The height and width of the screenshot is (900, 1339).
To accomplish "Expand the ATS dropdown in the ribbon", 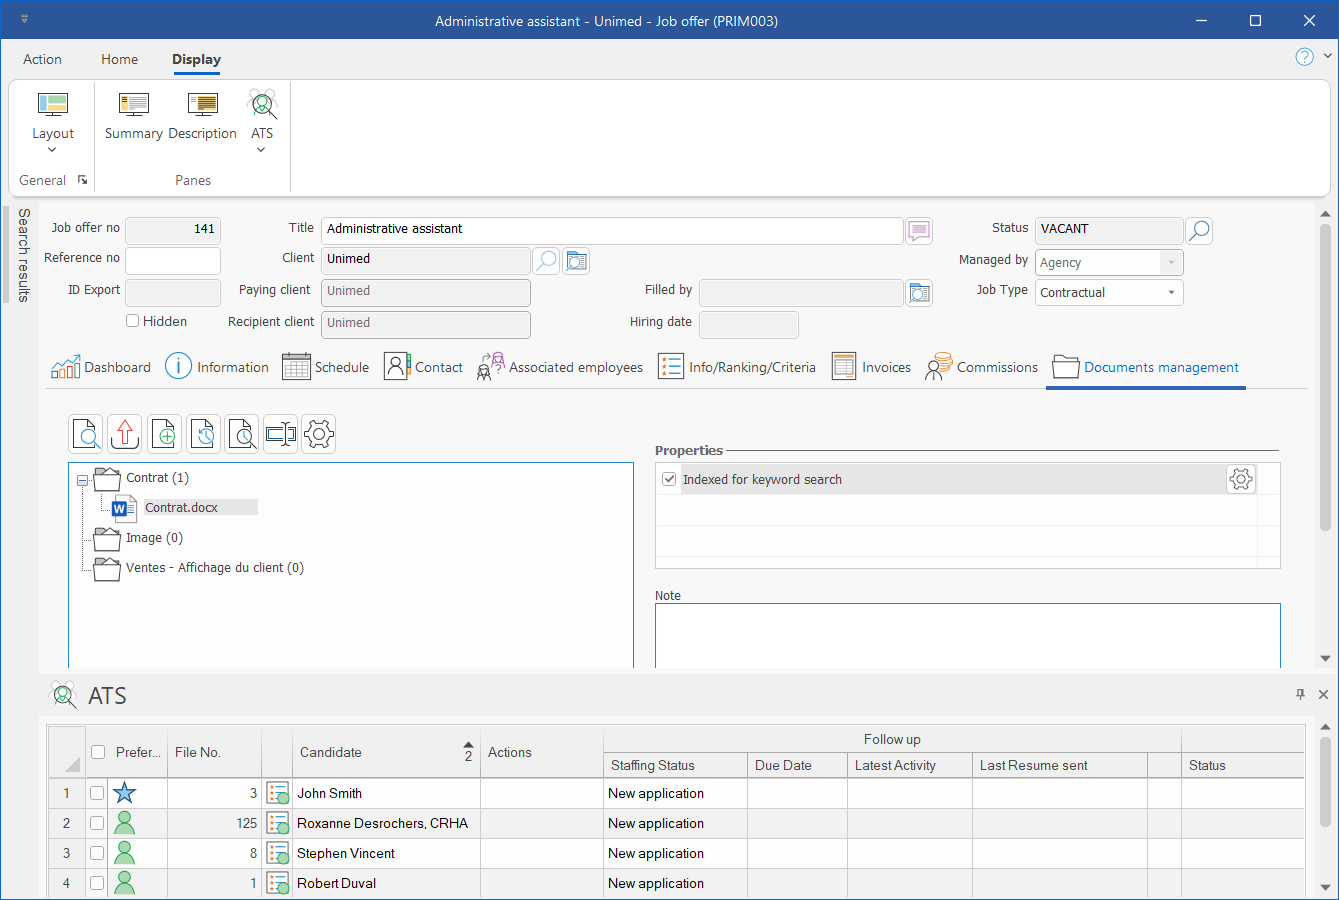I will (x=261, y=150).
